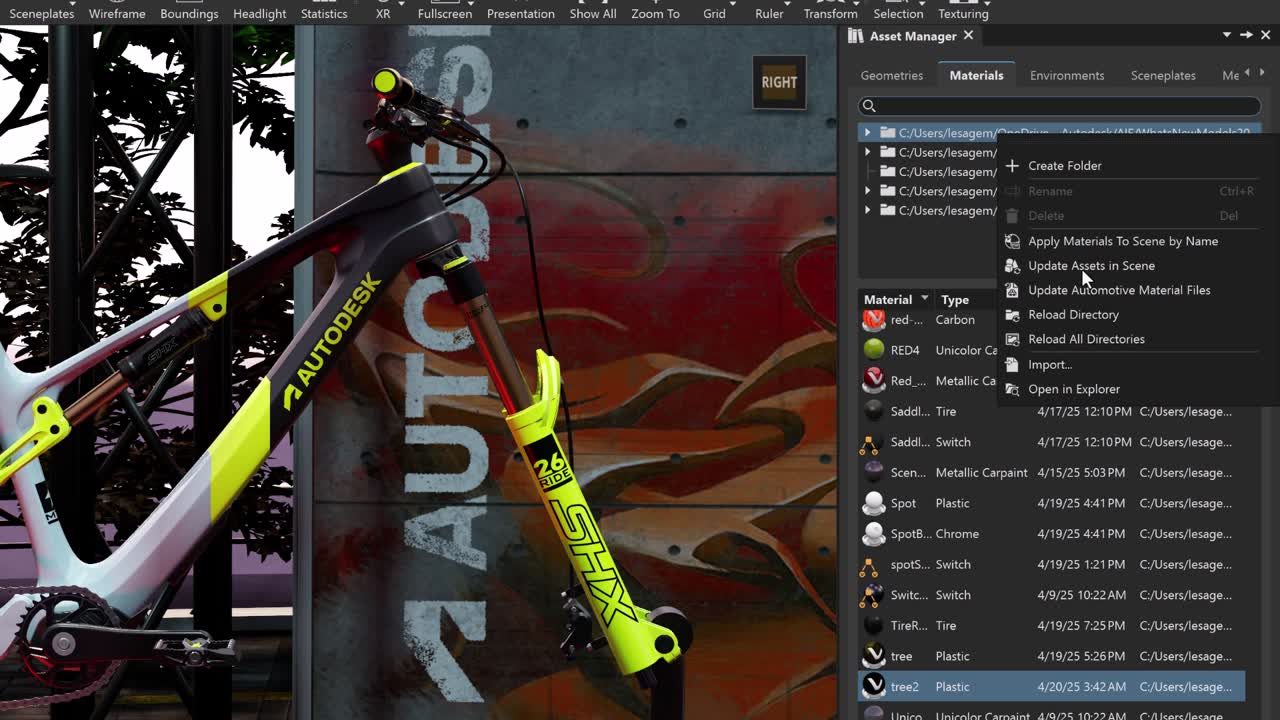Select Reload Directory from context menu
1280x720 pixels.
(x=1073, y=315)
